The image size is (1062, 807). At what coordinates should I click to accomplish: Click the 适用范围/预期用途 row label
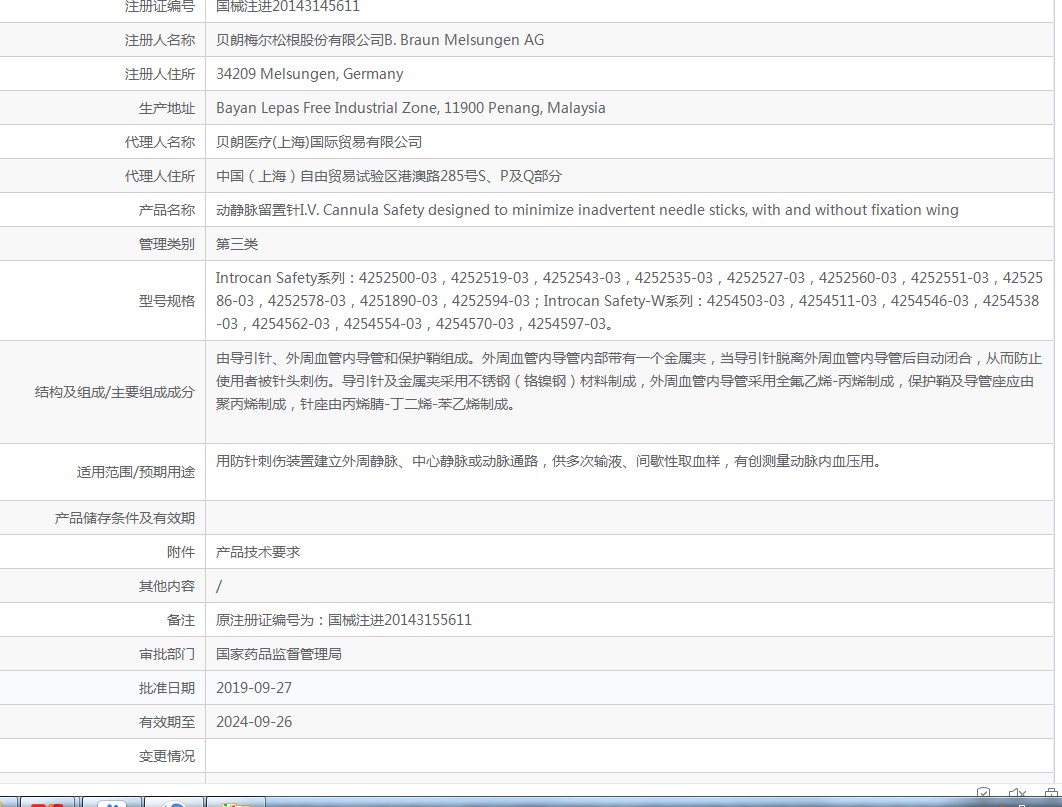(x=135, y=472)
